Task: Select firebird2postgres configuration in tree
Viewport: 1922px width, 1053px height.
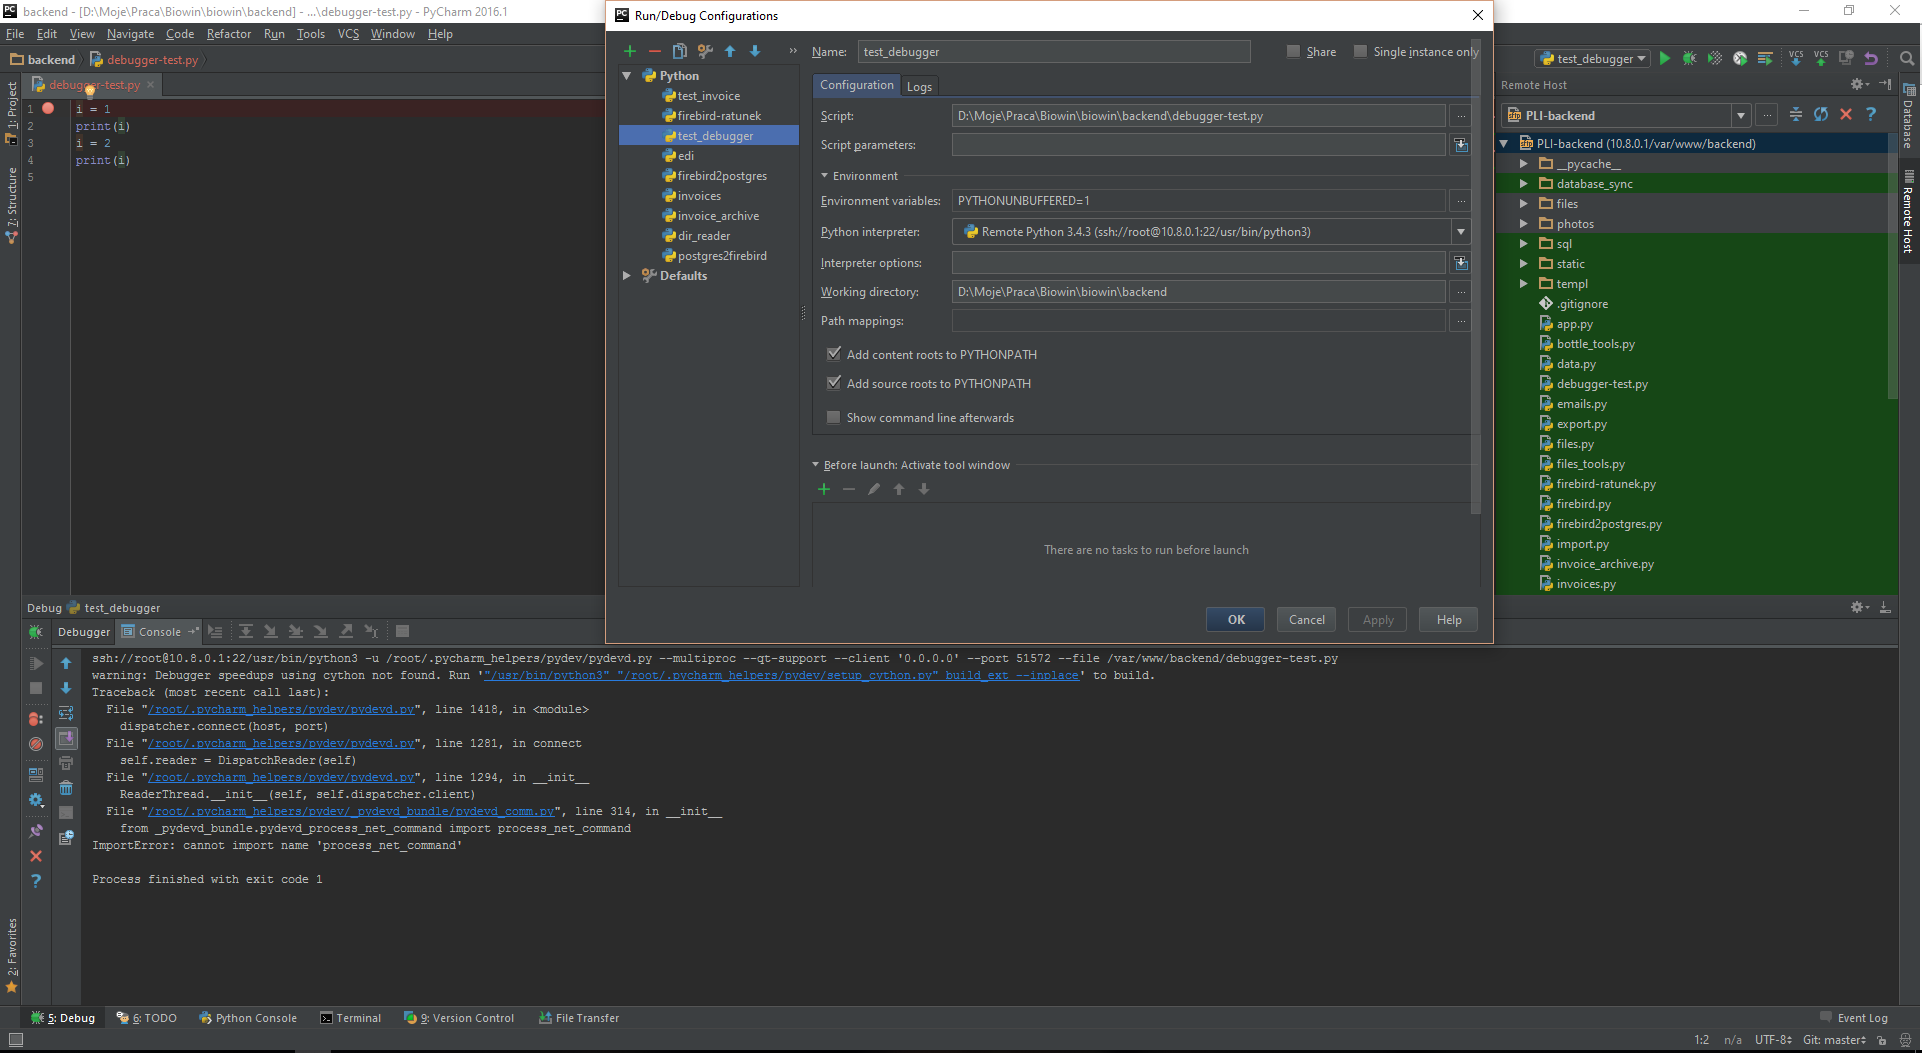Action: 714,176
